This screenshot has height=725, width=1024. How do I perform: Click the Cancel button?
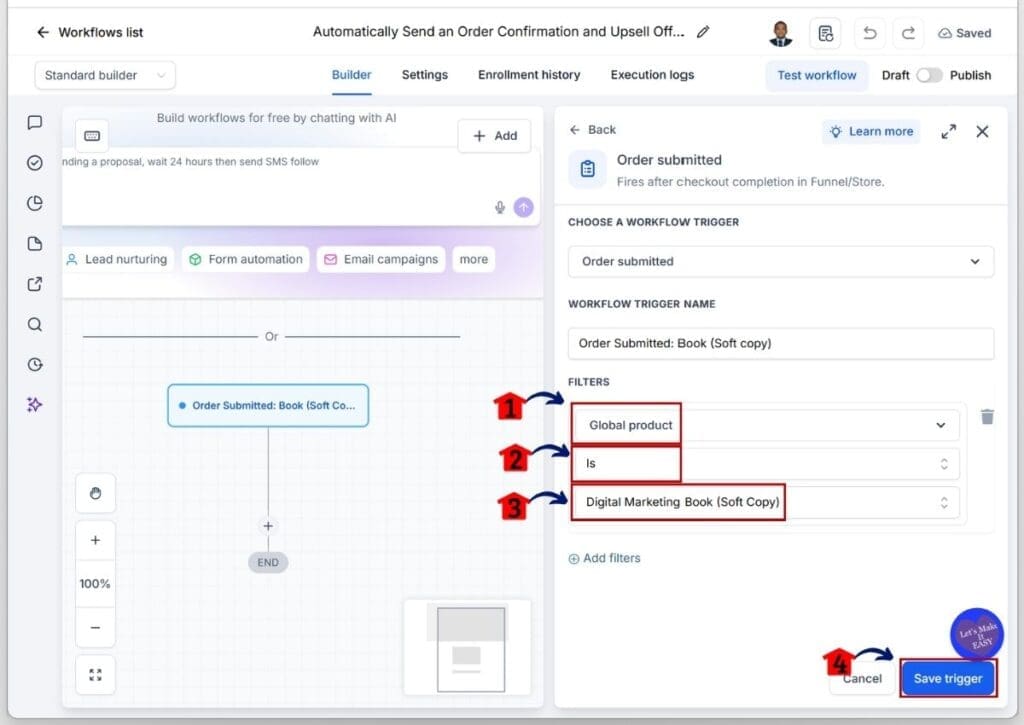point(861,679)
